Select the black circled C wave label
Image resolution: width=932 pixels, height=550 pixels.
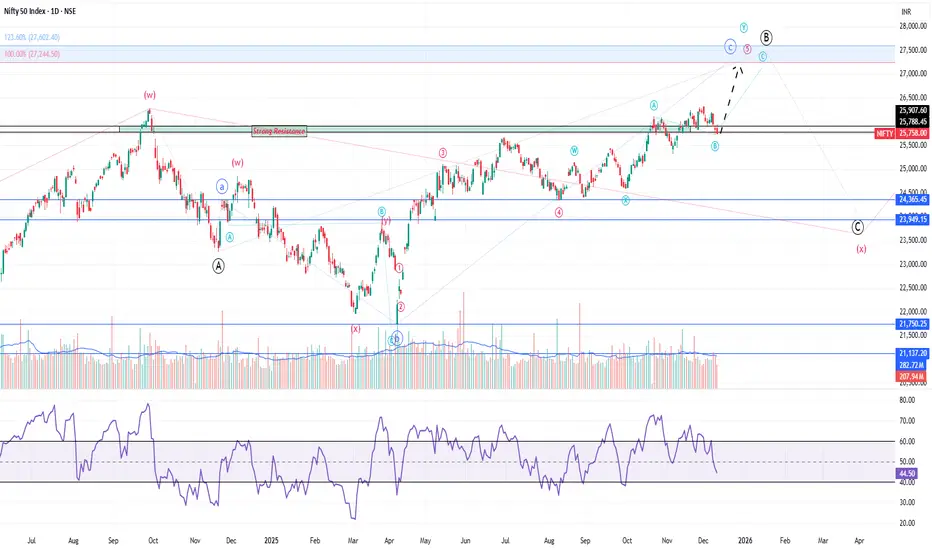(857, 227)
